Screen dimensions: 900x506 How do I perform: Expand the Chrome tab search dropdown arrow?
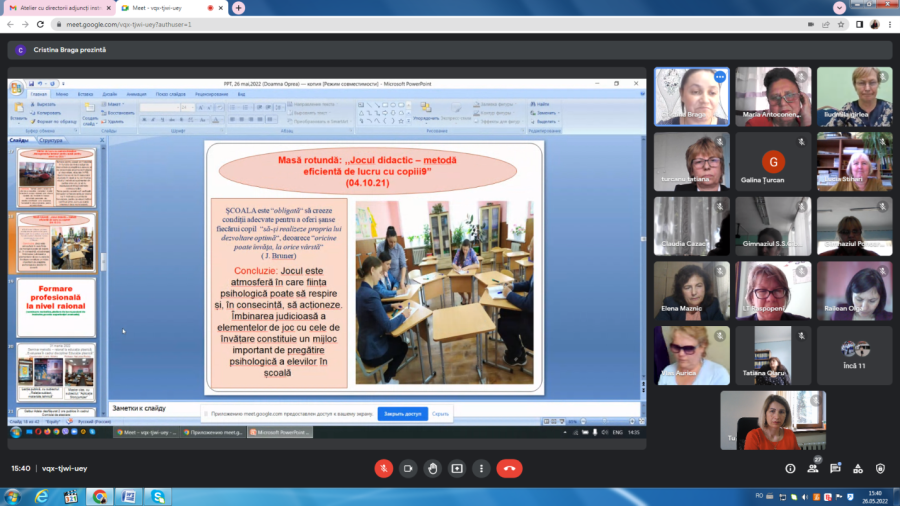click(x=839, y=7)
